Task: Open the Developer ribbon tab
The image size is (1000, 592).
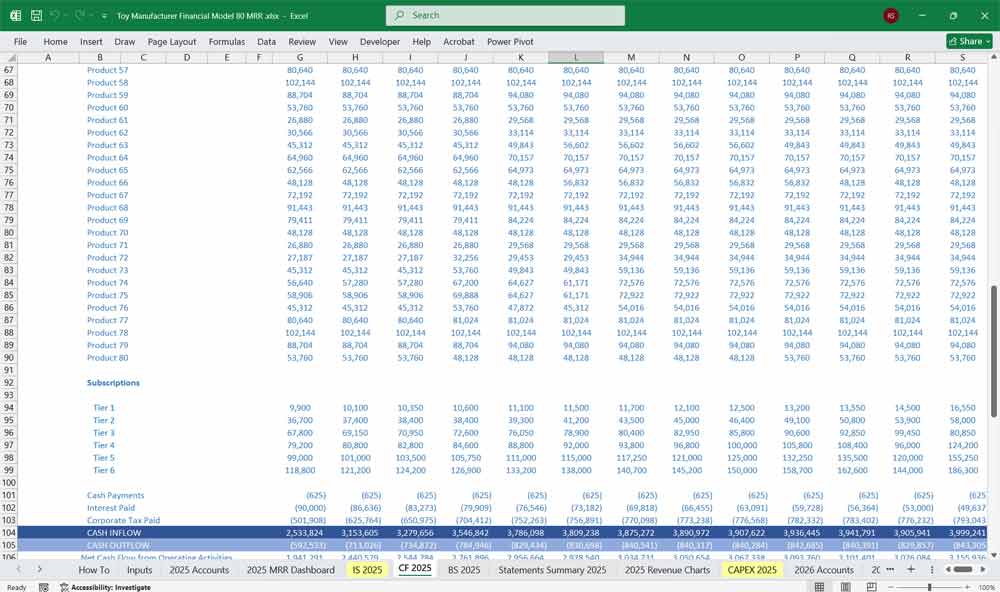Action: click(379, 41)
